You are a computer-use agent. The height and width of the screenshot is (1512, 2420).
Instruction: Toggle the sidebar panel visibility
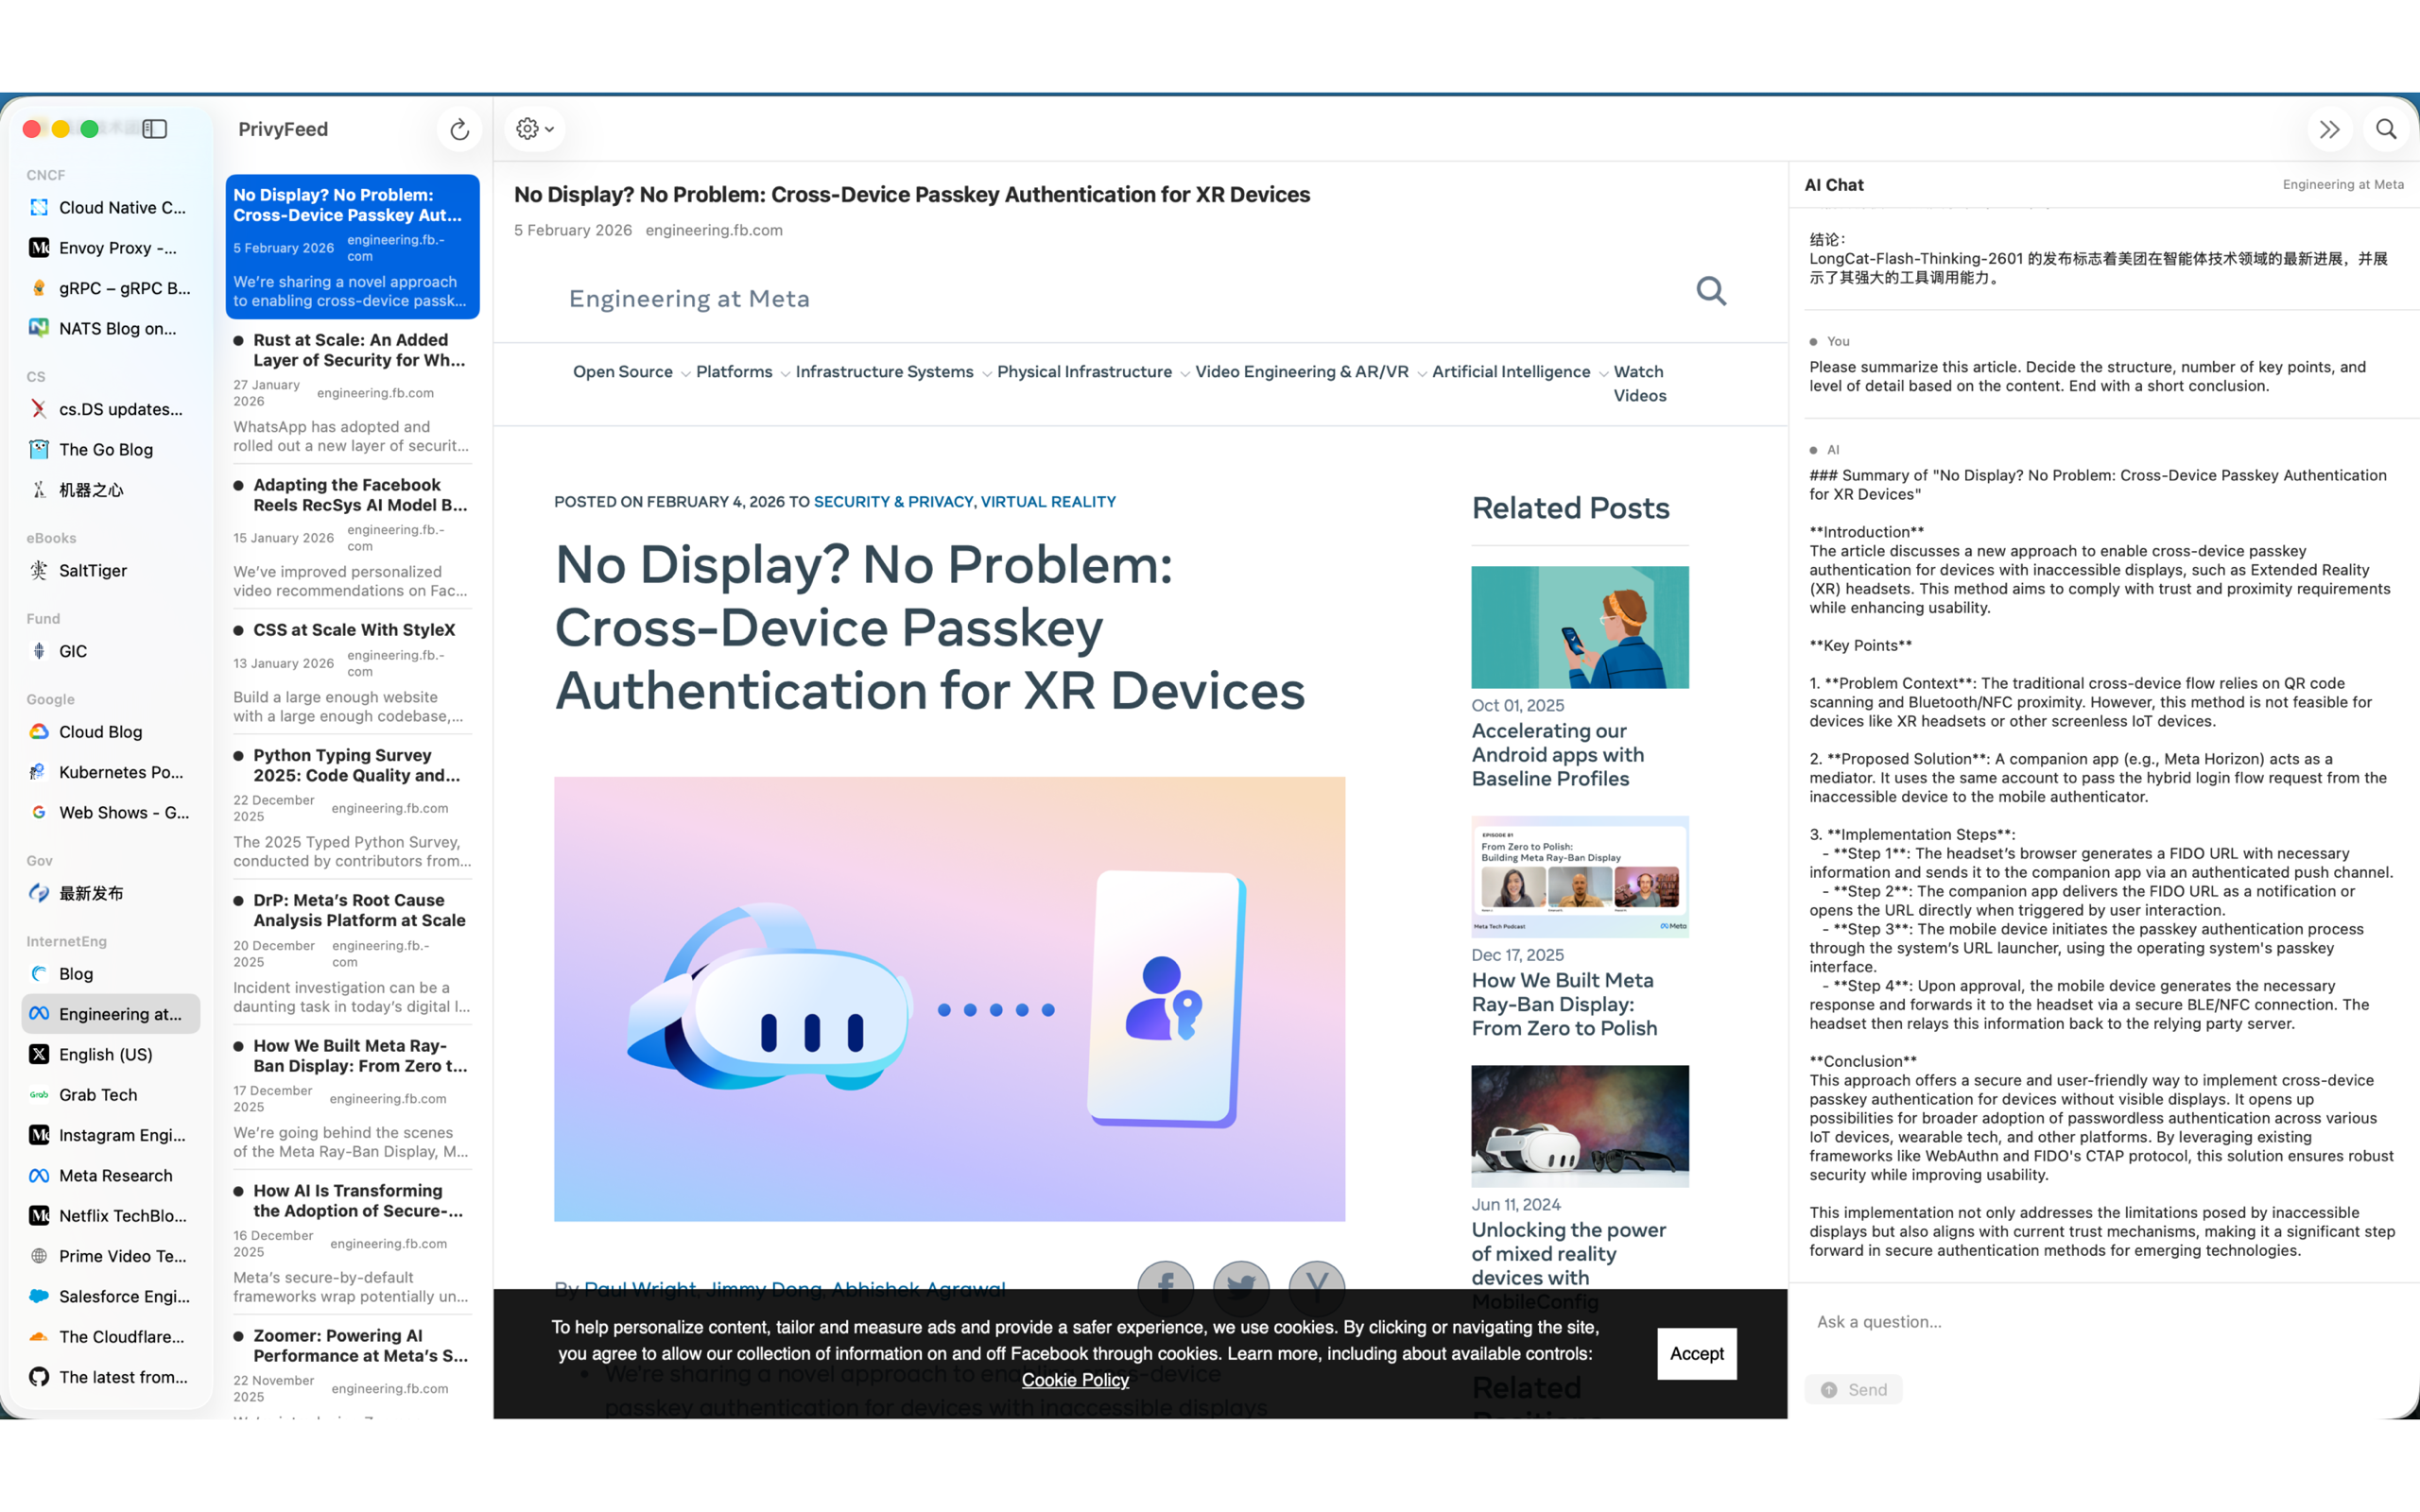click(x=154, y=129)
